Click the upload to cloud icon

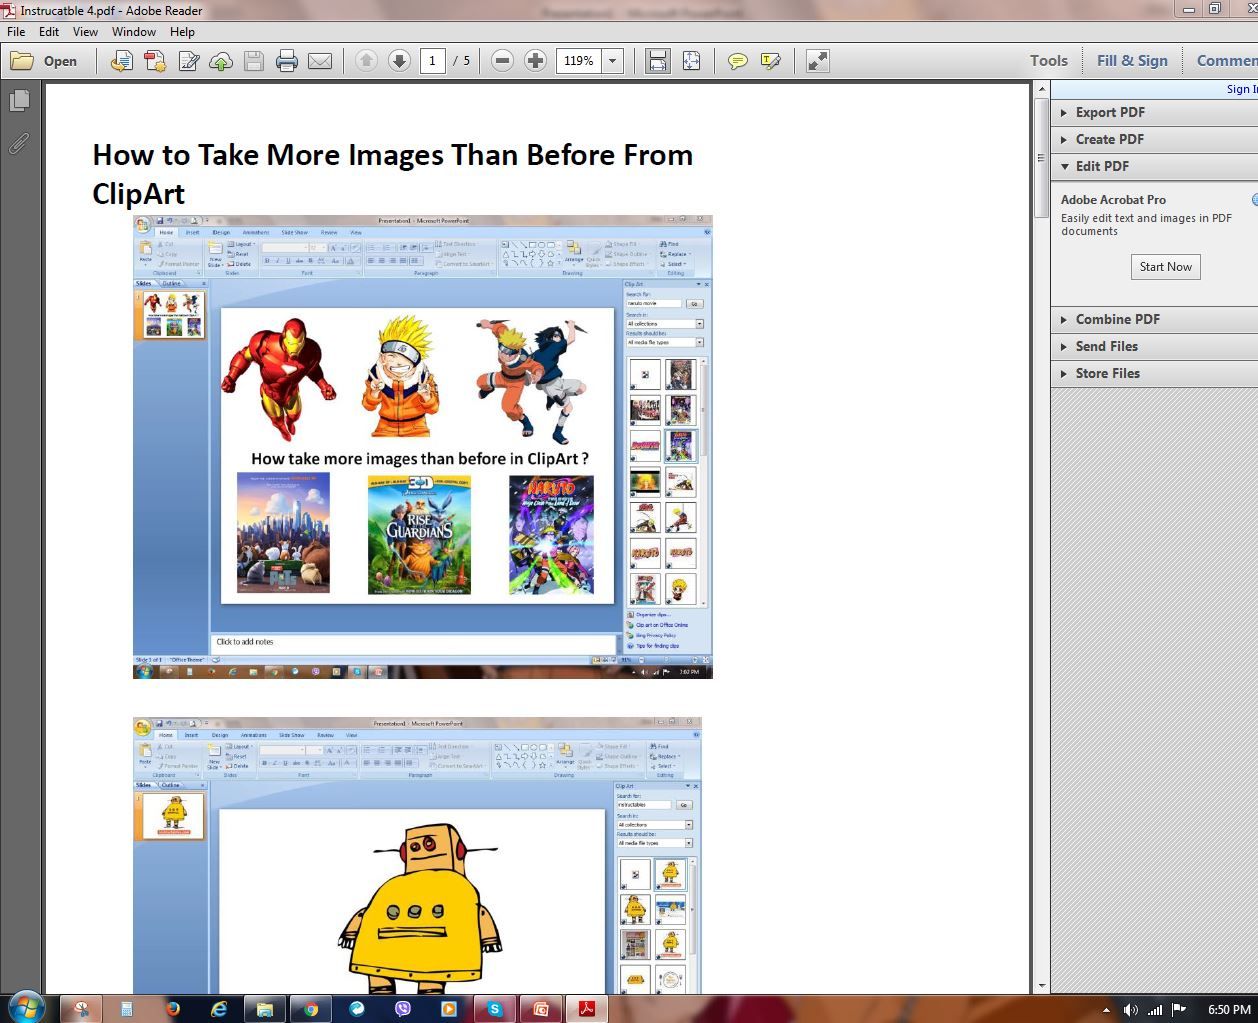click(x=221, y=61)
